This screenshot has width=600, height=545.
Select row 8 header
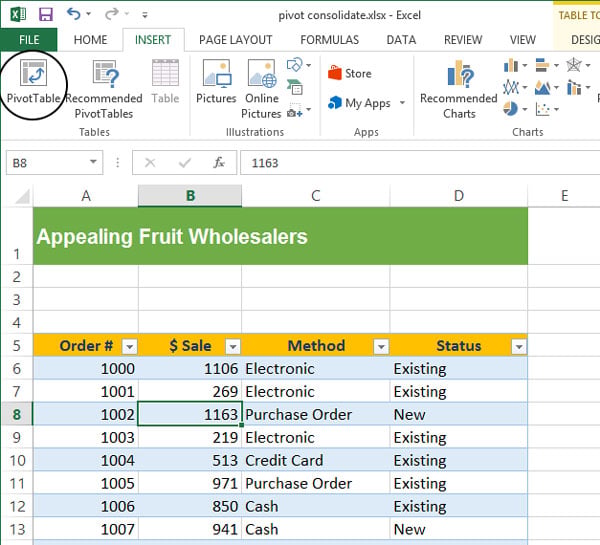[x=17, y=414]
